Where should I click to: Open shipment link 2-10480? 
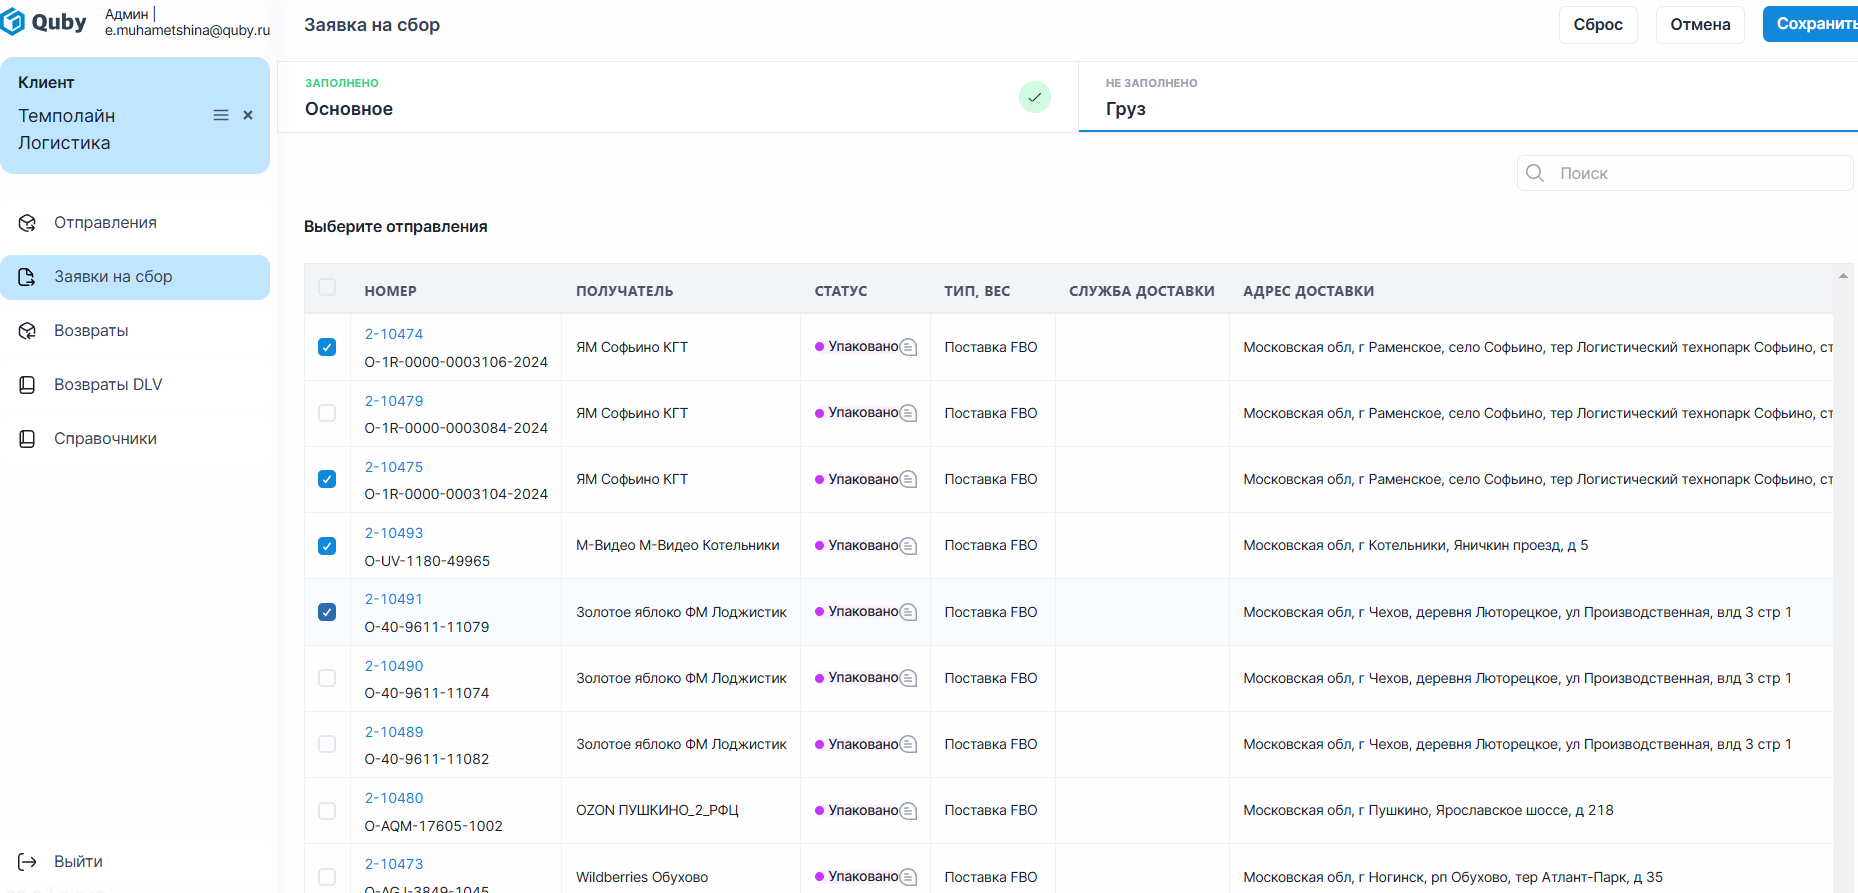[394, 798]
